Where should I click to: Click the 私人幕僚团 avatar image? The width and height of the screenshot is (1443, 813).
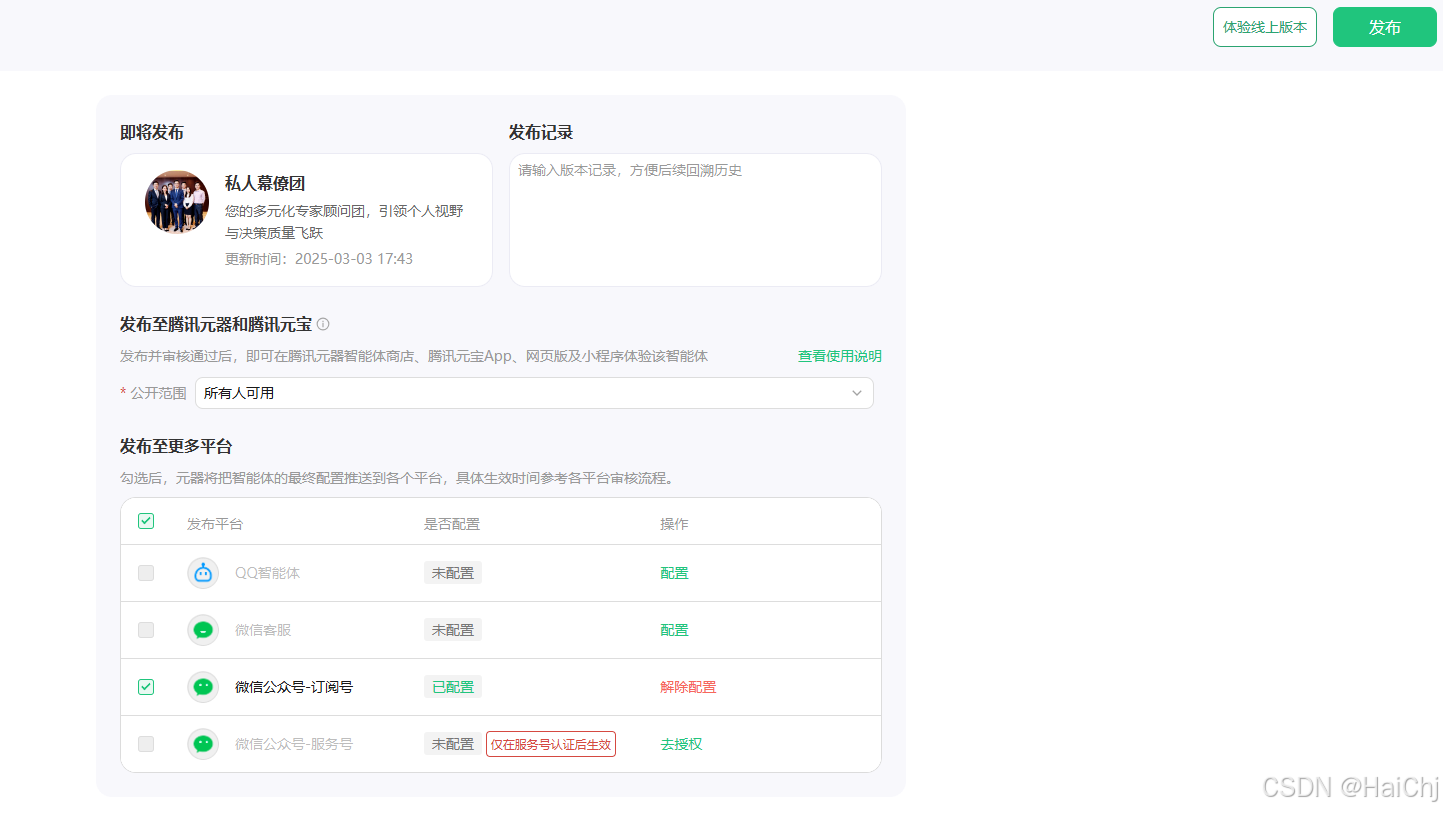[177, 202]
